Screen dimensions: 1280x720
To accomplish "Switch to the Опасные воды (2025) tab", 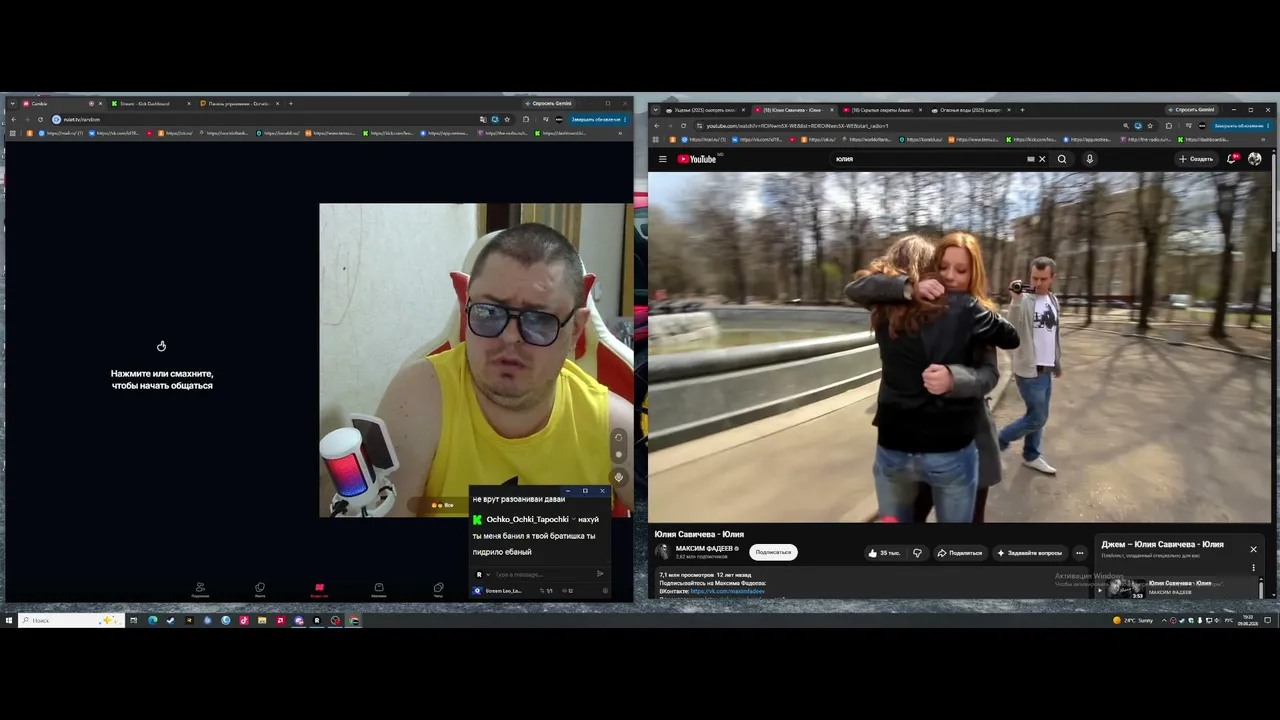I will (x=970, y=110).
